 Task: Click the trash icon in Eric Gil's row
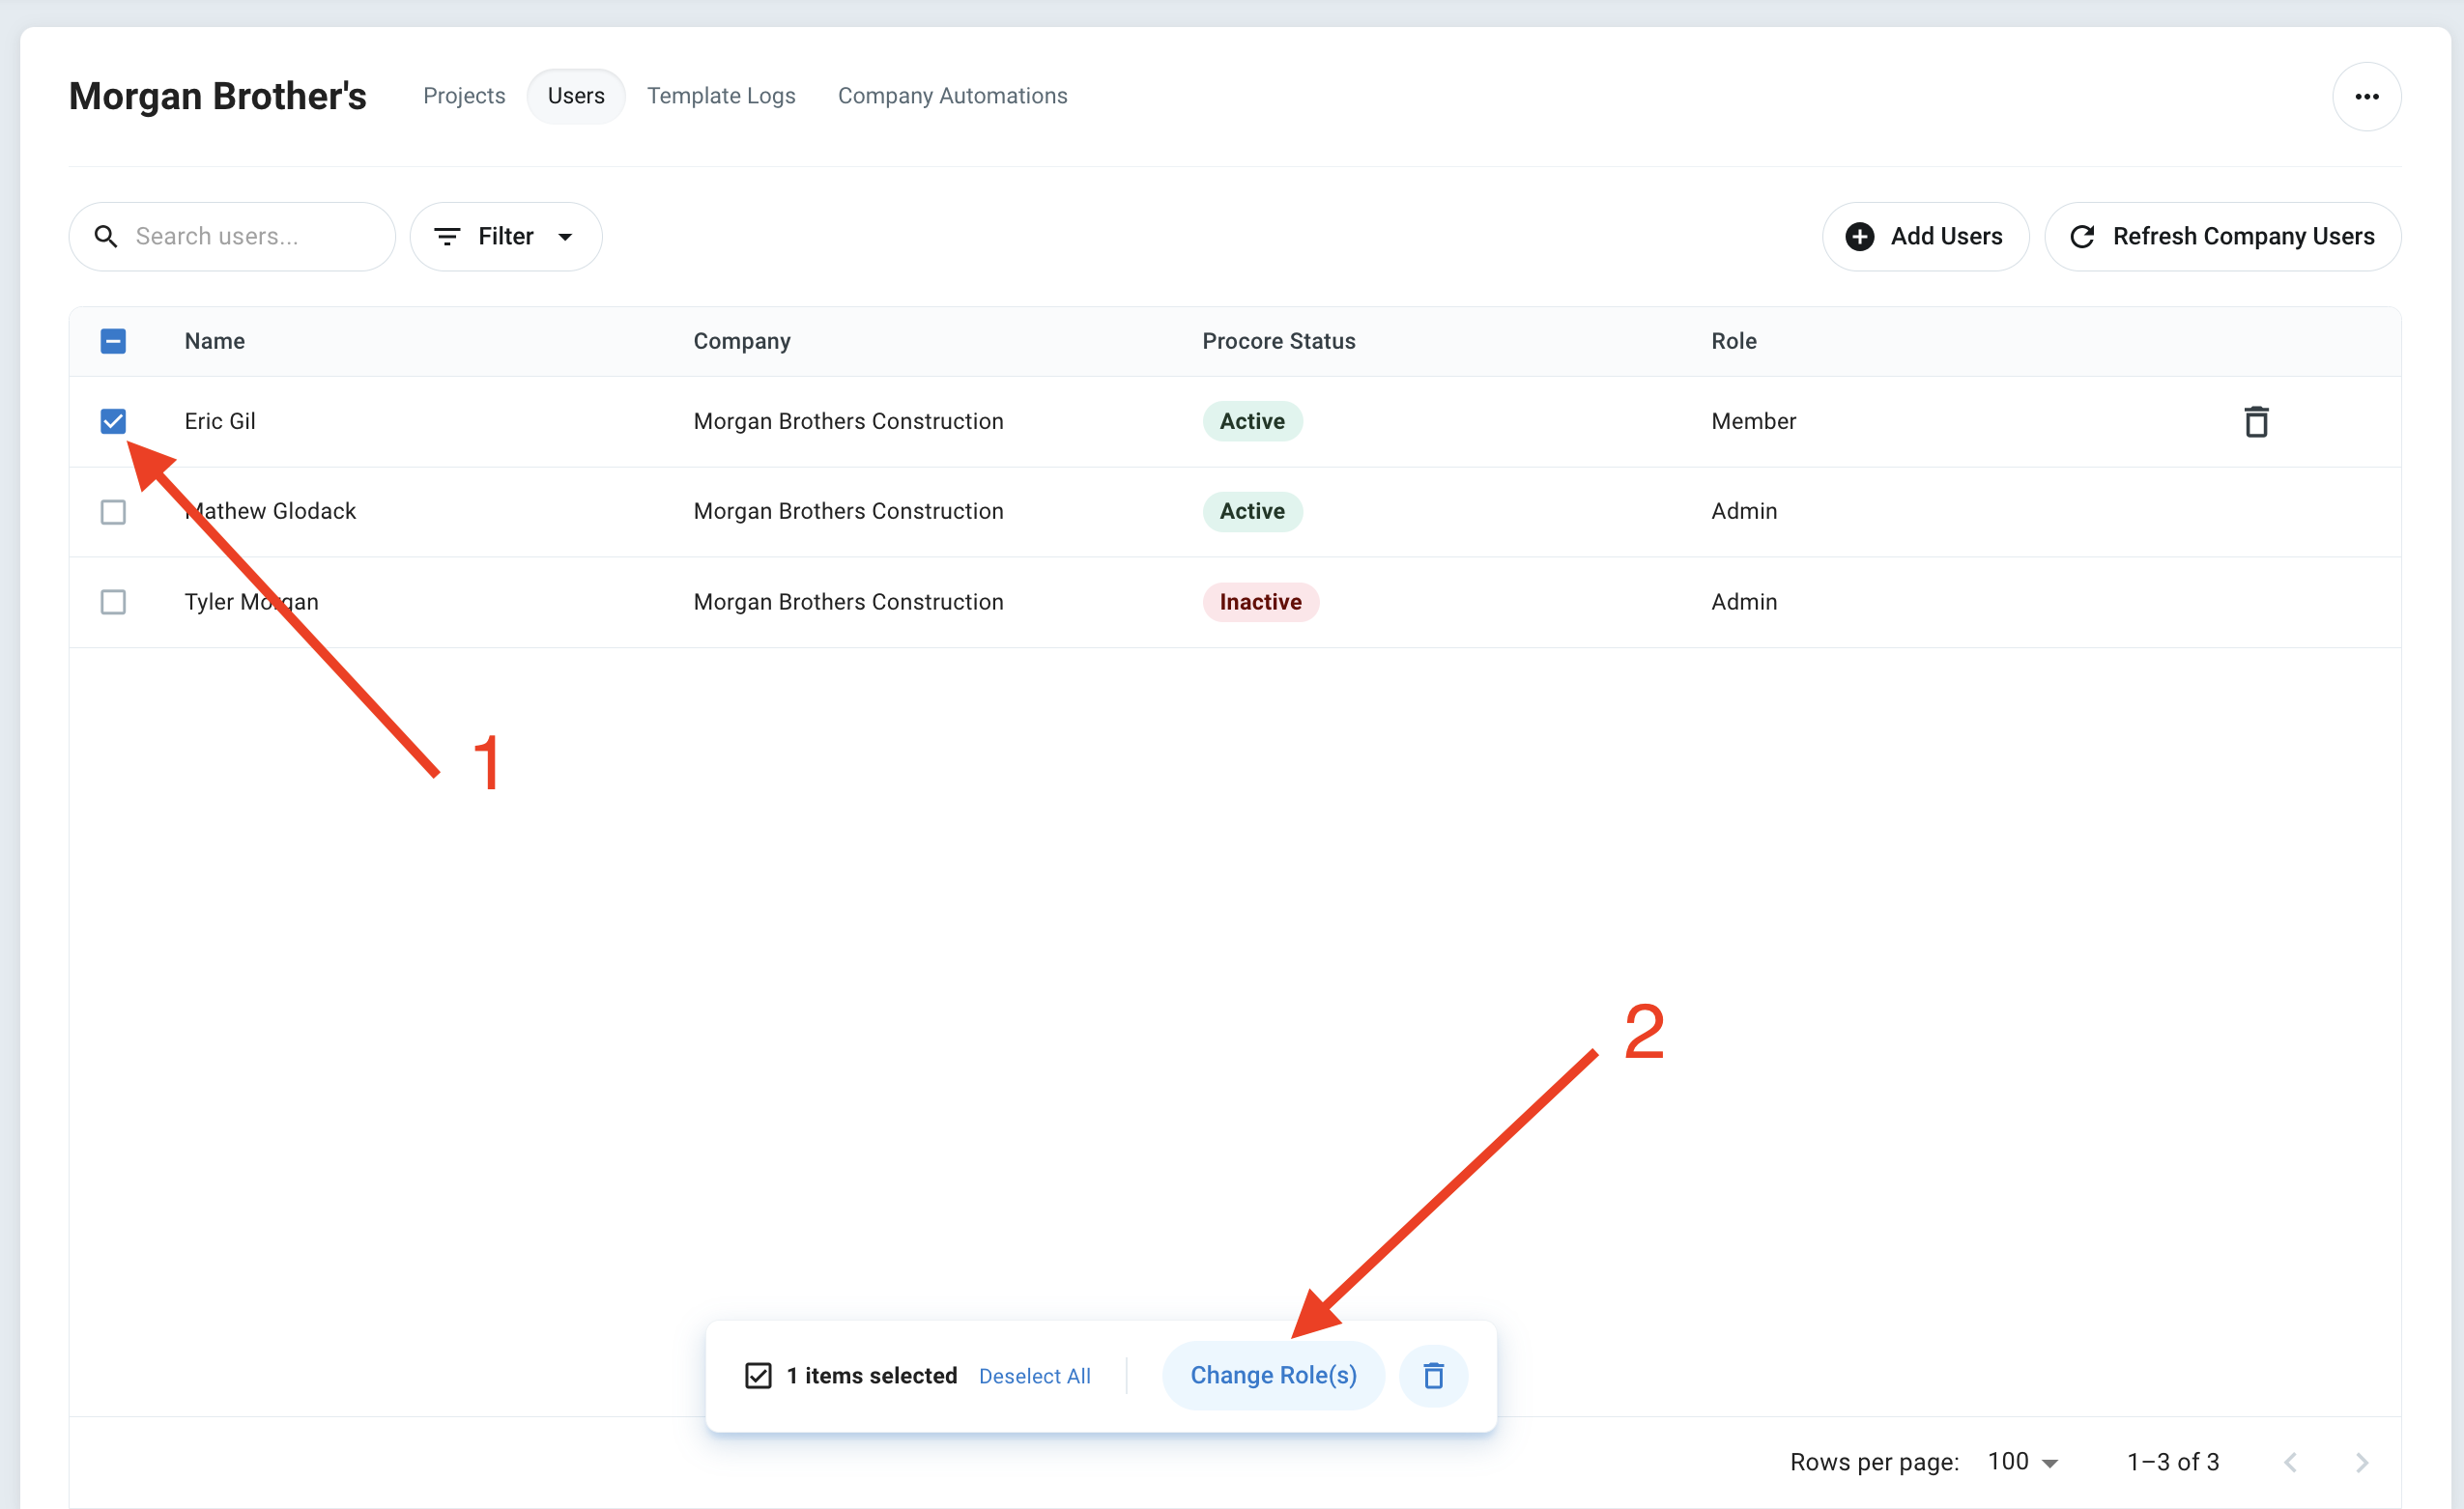2255,422
